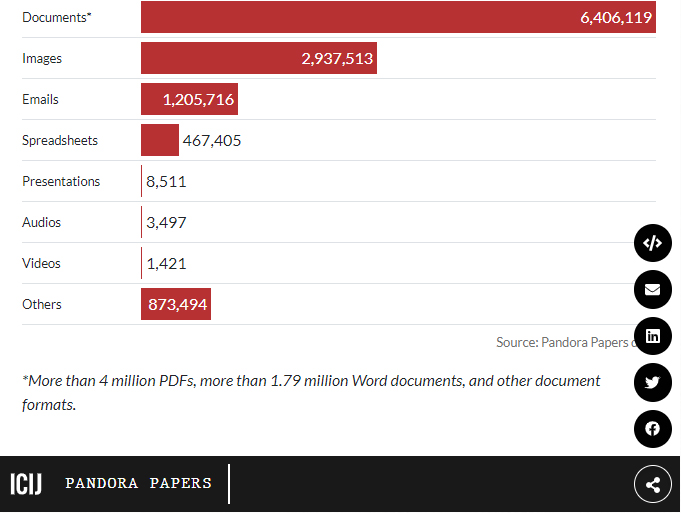Click the embed code share icon

(x=652, y=243)
